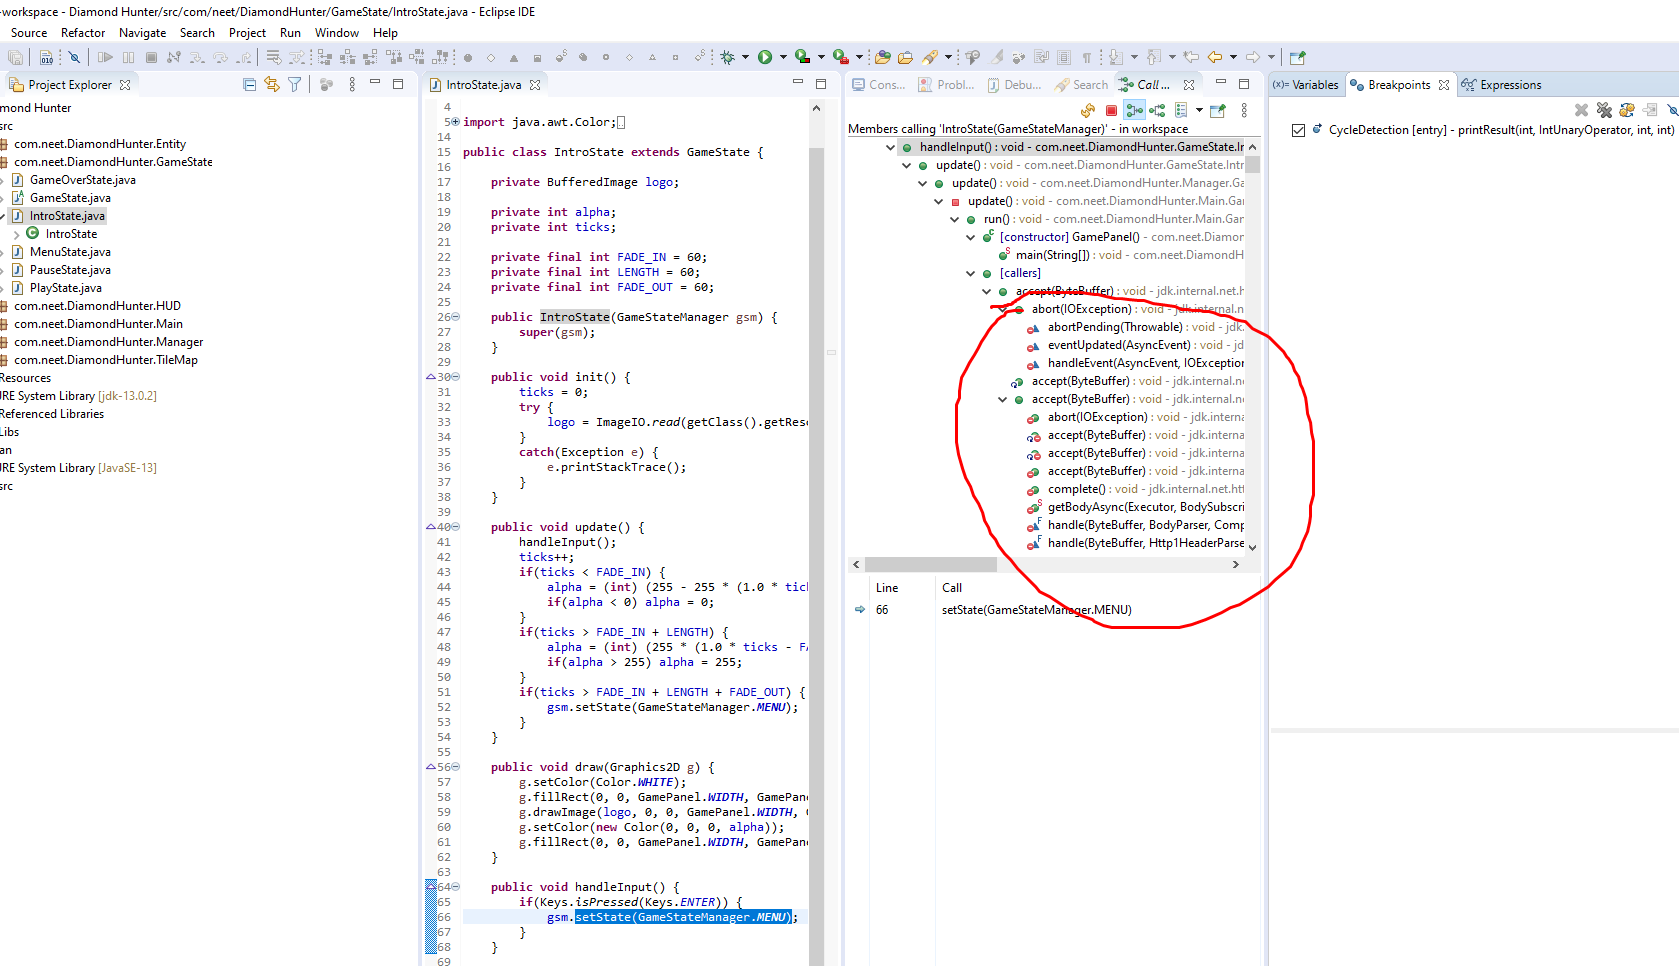The width and height of the screenshot is (1679, 966).
Task: Click the Project Explorer filter funnel icon
Action: pos(295,85)
